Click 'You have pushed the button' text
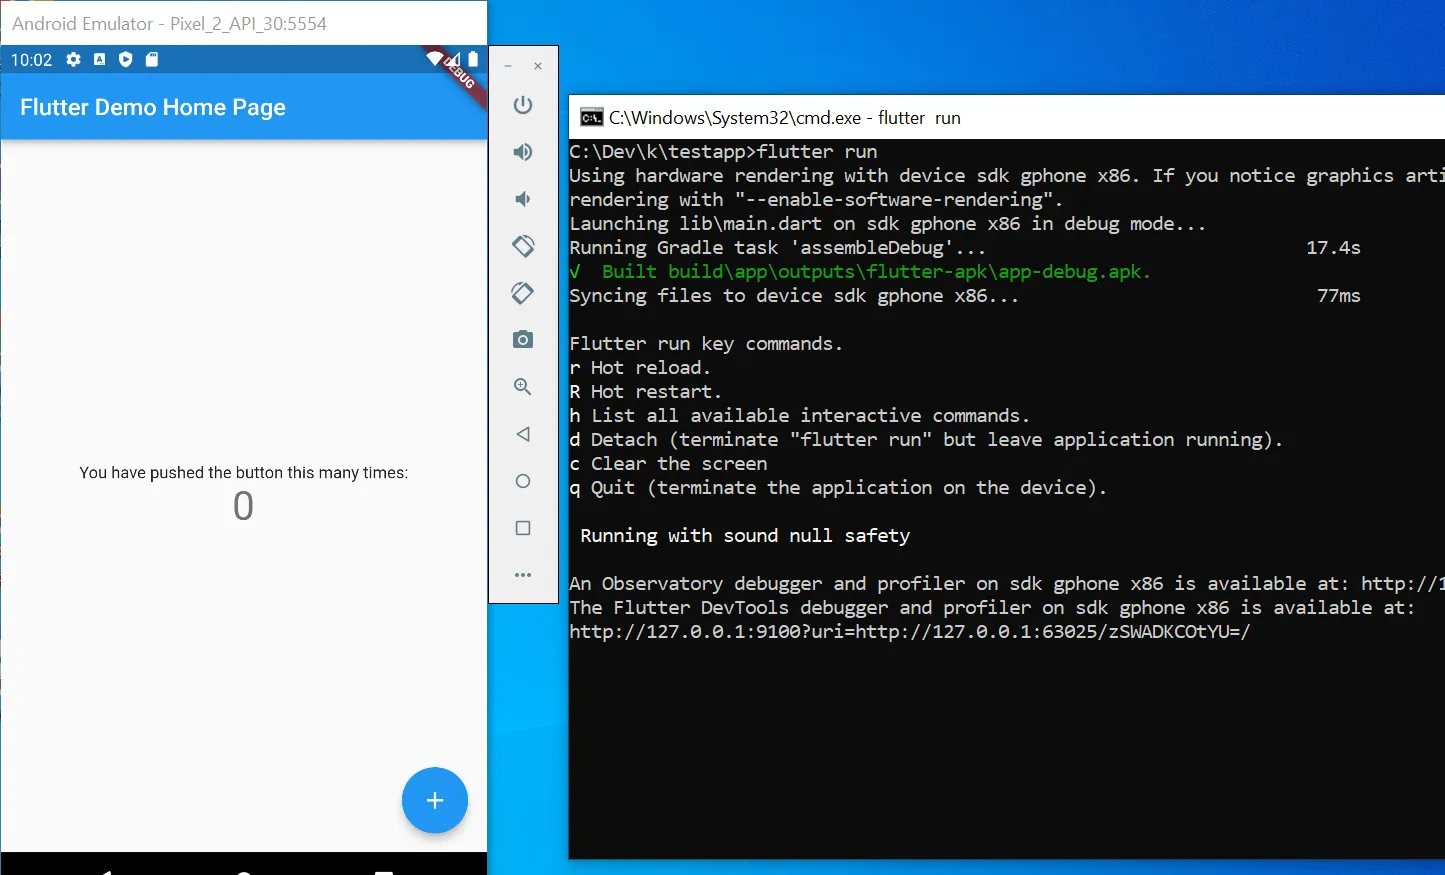This screenshot has width=1445, height=875. point(244,473)
